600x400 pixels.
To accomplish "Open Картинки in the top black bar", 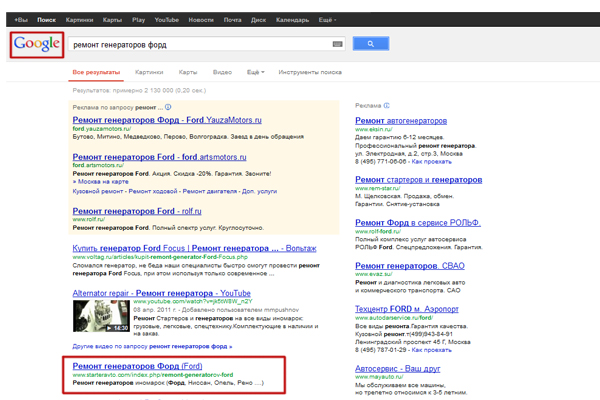I will 79,20.
